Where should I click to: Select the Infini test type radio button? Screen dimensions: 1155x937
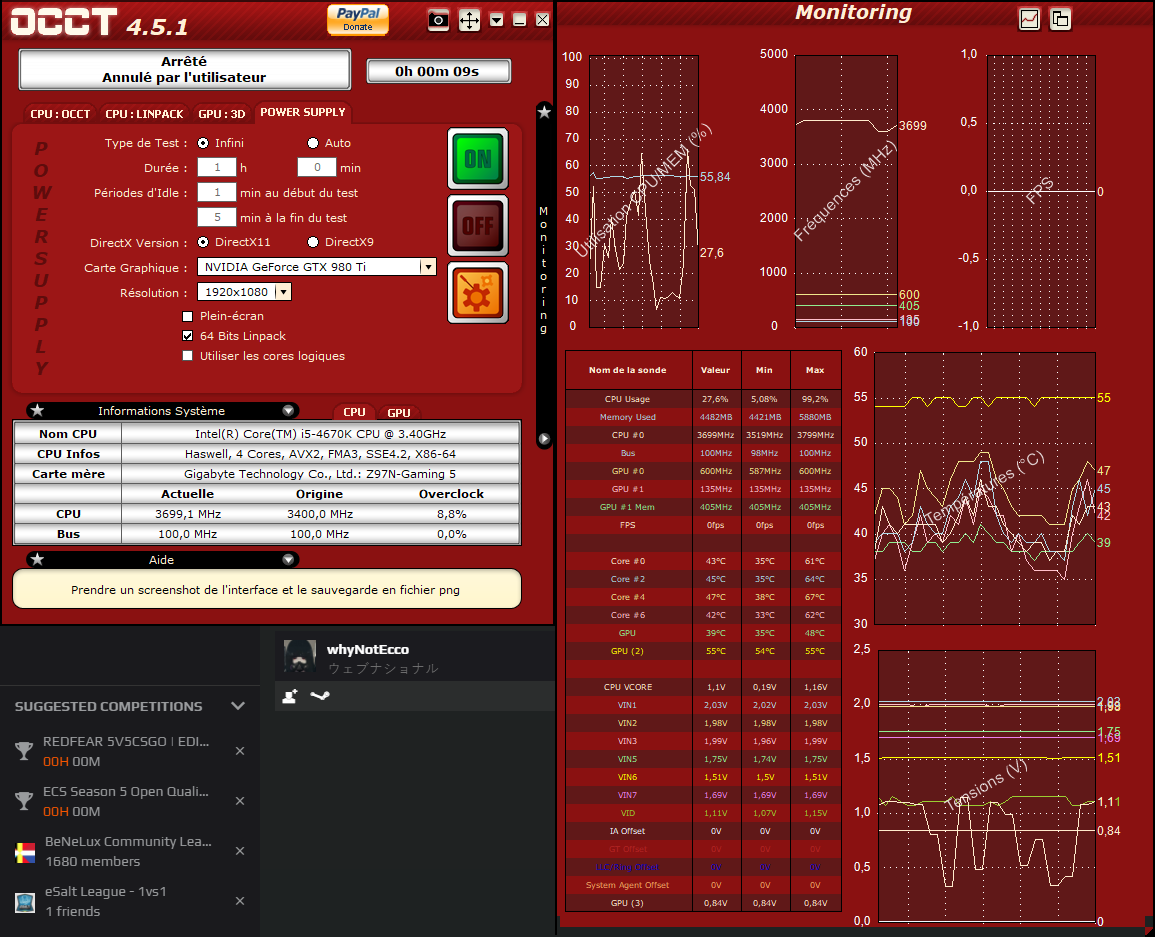coord(203,143)
